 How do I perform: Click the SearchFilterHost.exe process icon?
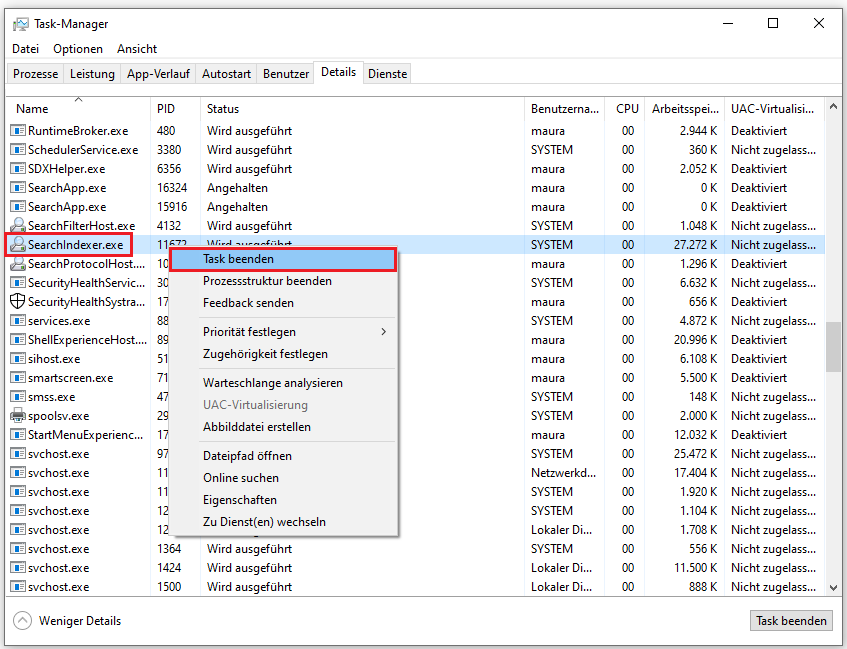(17, 225)
